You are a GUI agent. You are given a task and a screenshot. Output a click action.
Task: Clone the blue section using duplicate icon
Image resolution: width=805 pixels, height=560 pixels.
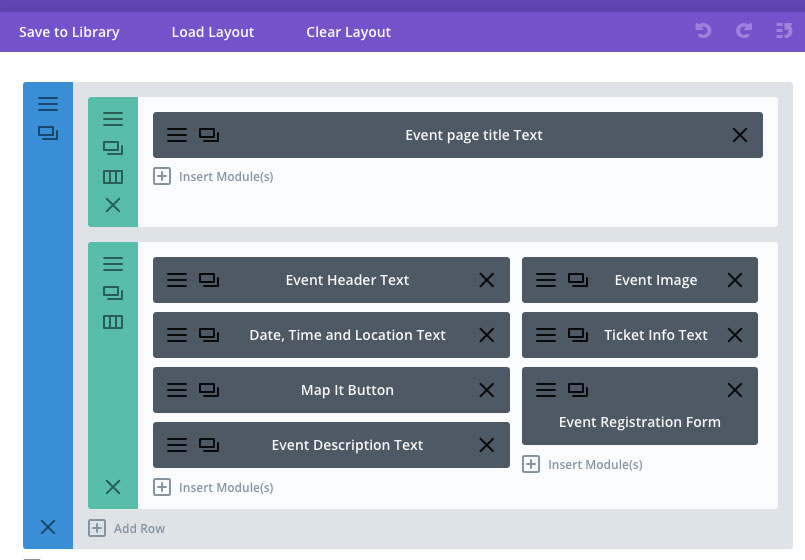click(48, 133)
